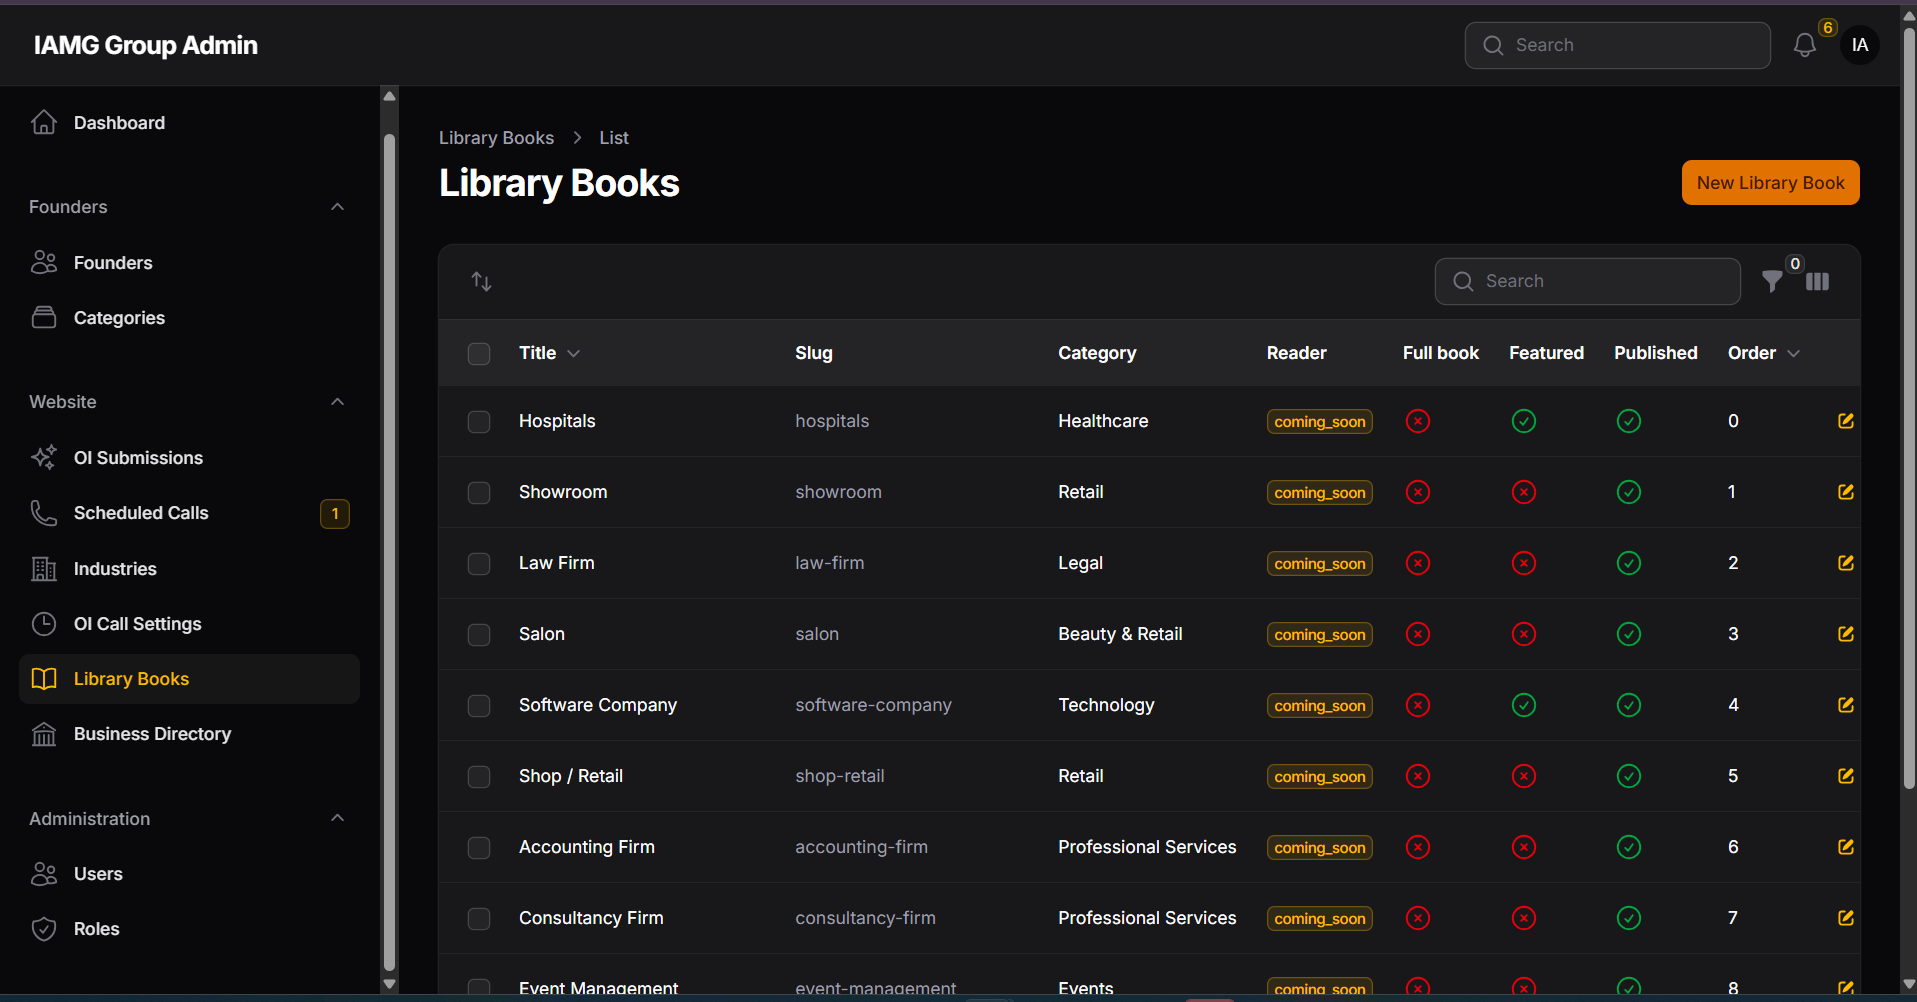
Task: Collapse the Website sidebar group
Action: pos(337,402)
